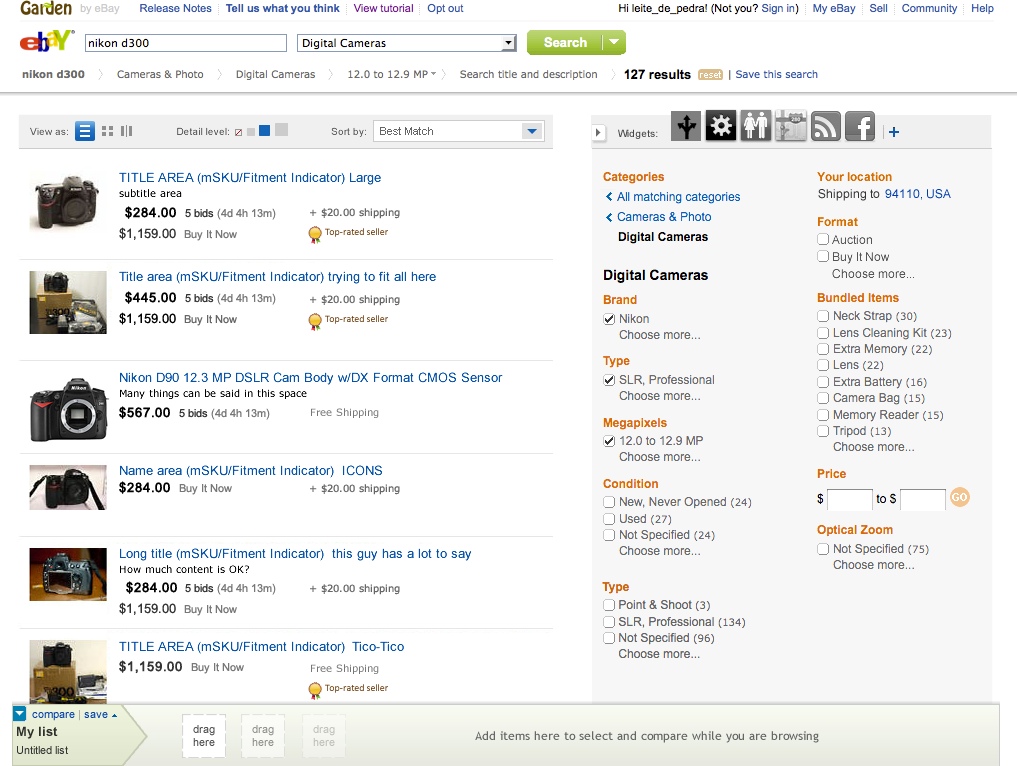The image size is (1017, 766).
Task: Open the Sell page
Action: click(878, 8)
